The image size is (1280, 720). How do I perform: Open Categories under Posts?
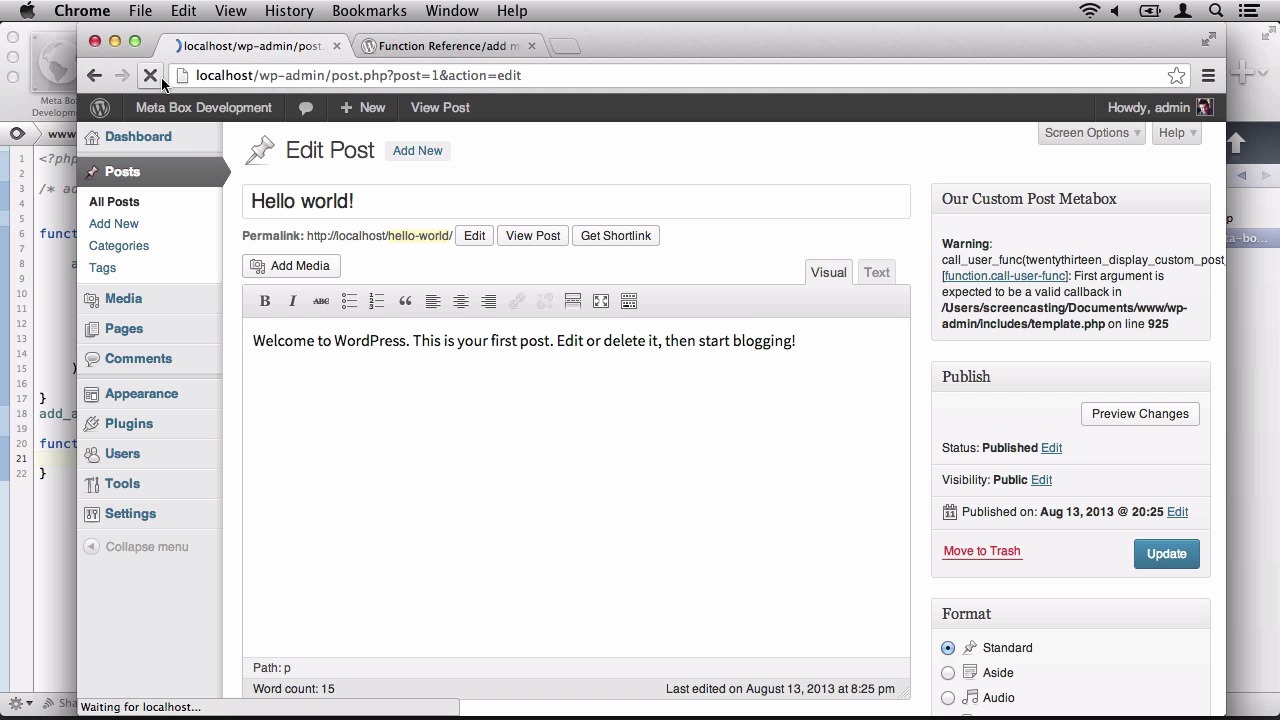point(119,246)
